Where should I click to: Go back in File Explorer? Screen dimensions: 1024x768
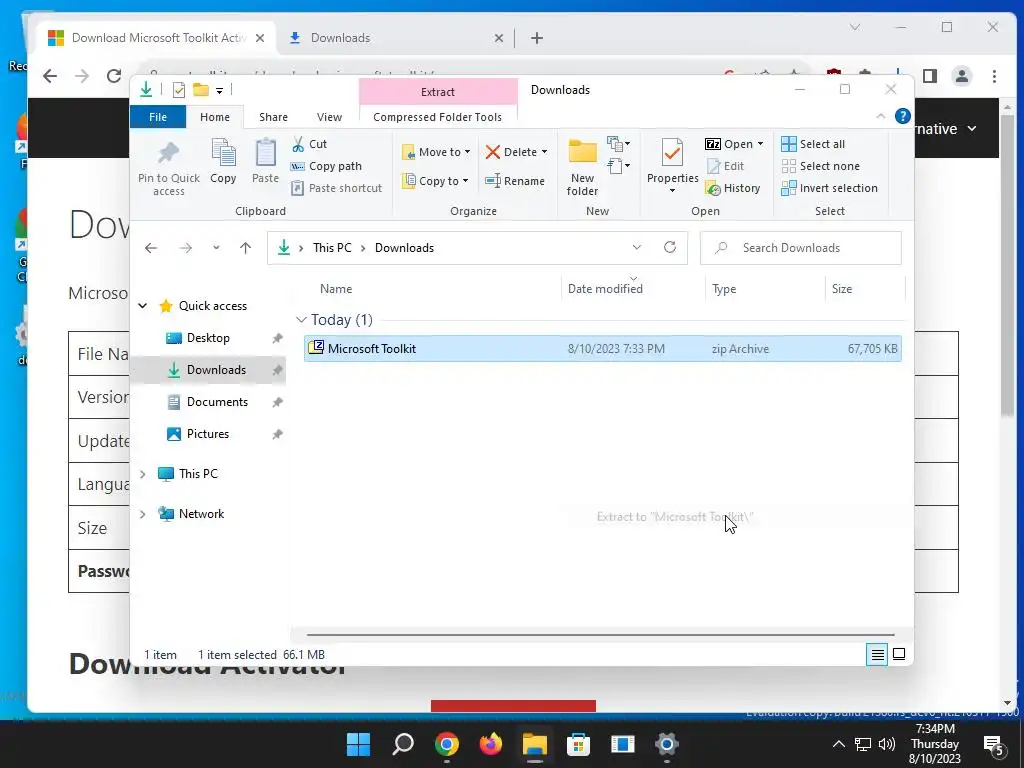point(151,248)
